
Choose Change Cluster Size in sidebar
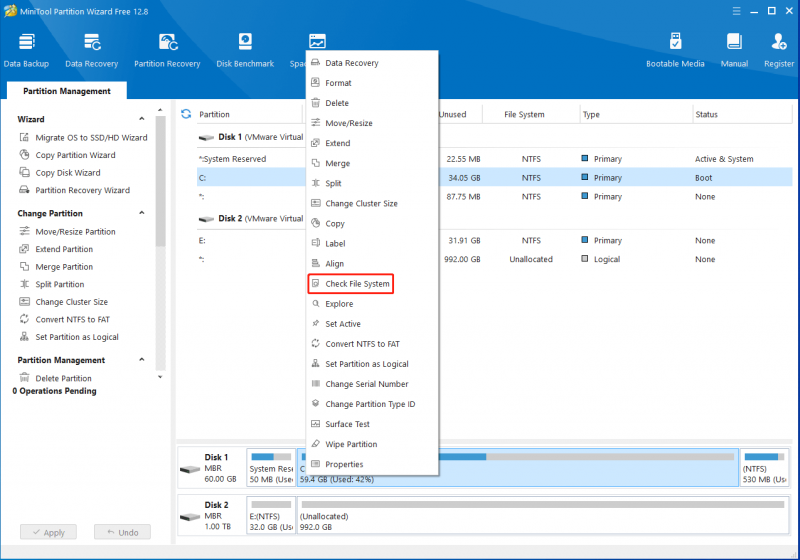(64, 302)
